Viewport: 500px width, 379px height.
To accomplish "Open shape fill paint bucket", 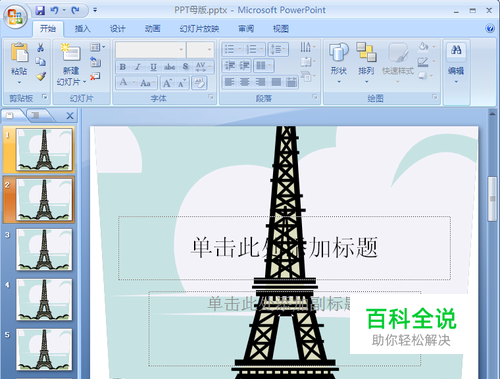I will 427,47.
